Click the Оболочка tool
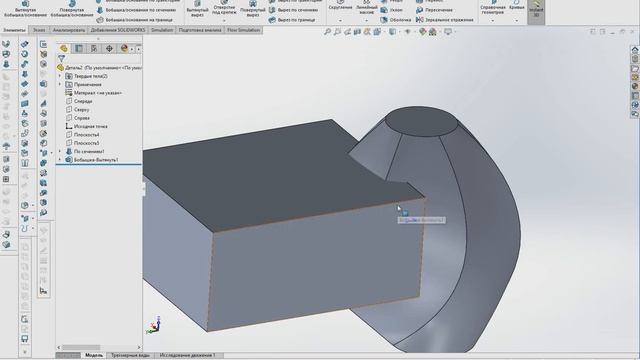Screen dimensions: 640x360 coord(396,20)
